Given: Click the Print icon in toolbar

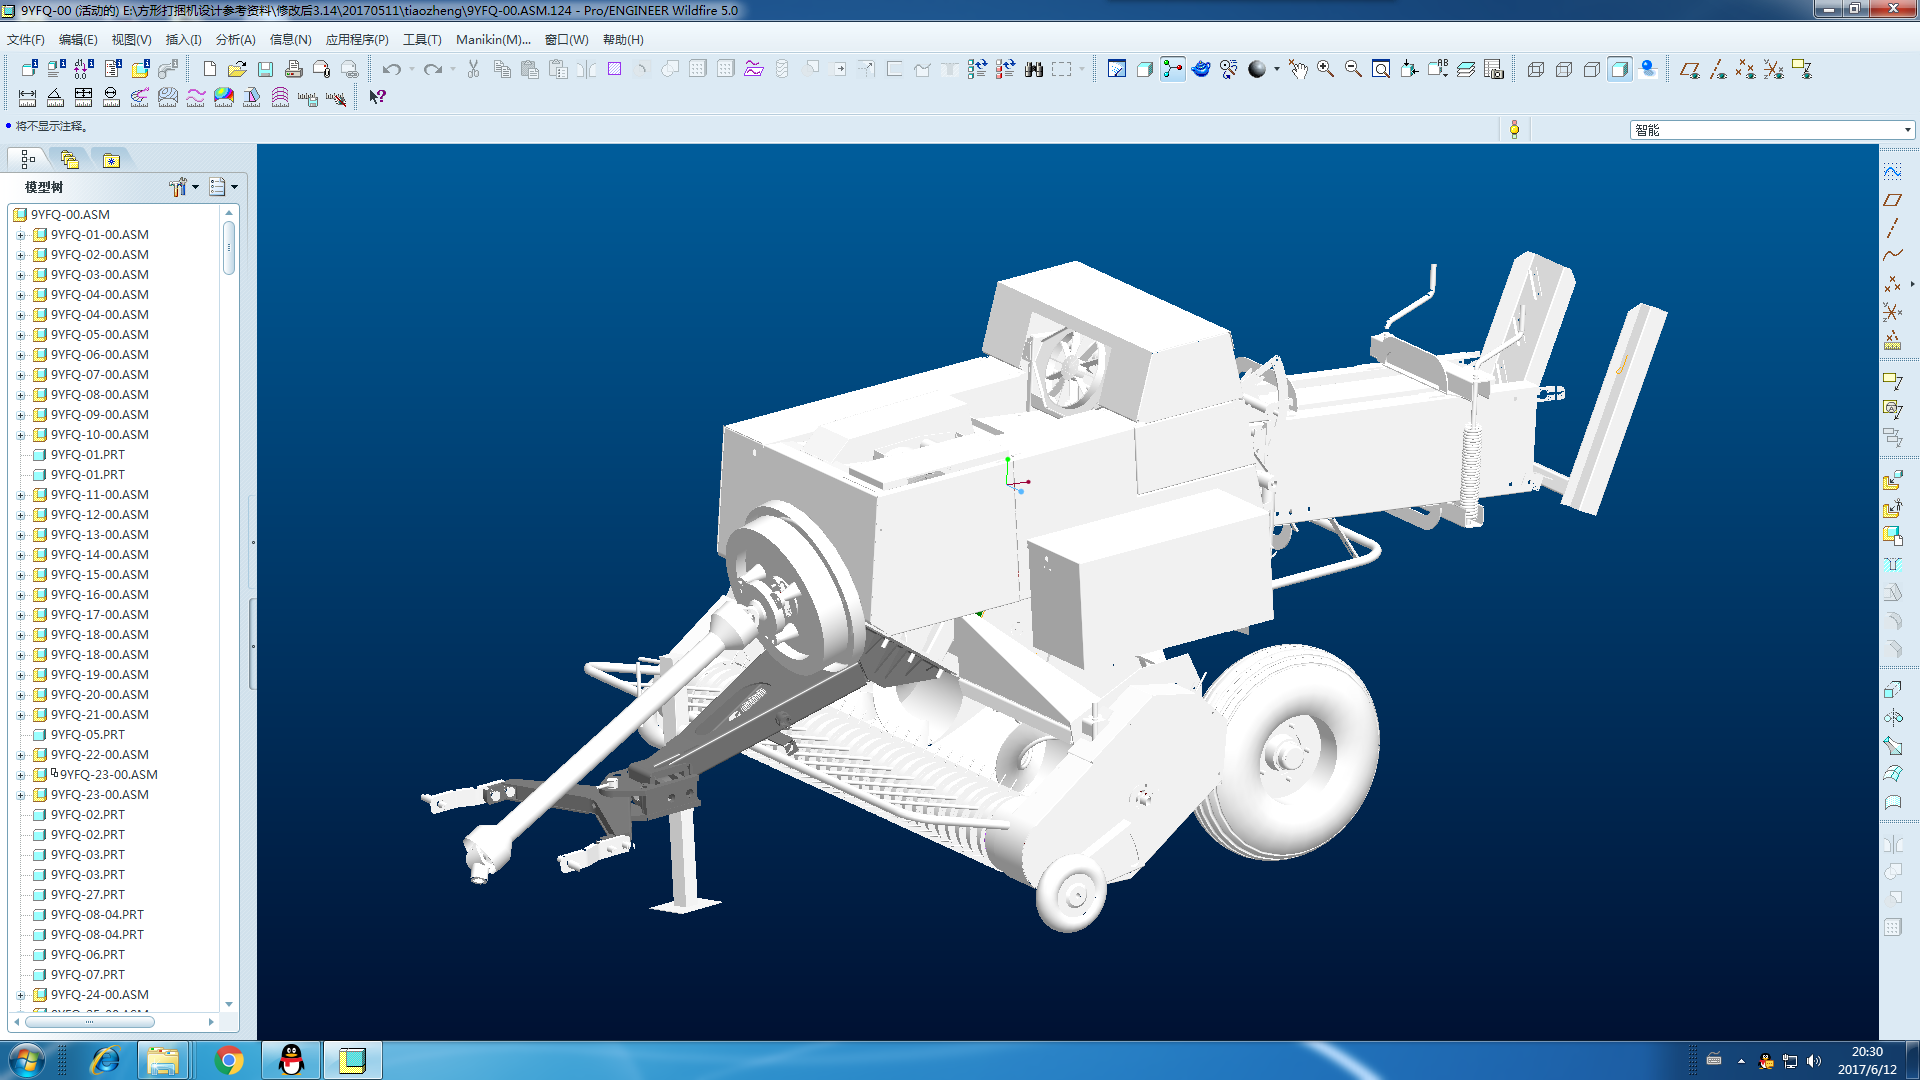Looking at the screenshot, I should pyautogui.click(x=293, y=69).
